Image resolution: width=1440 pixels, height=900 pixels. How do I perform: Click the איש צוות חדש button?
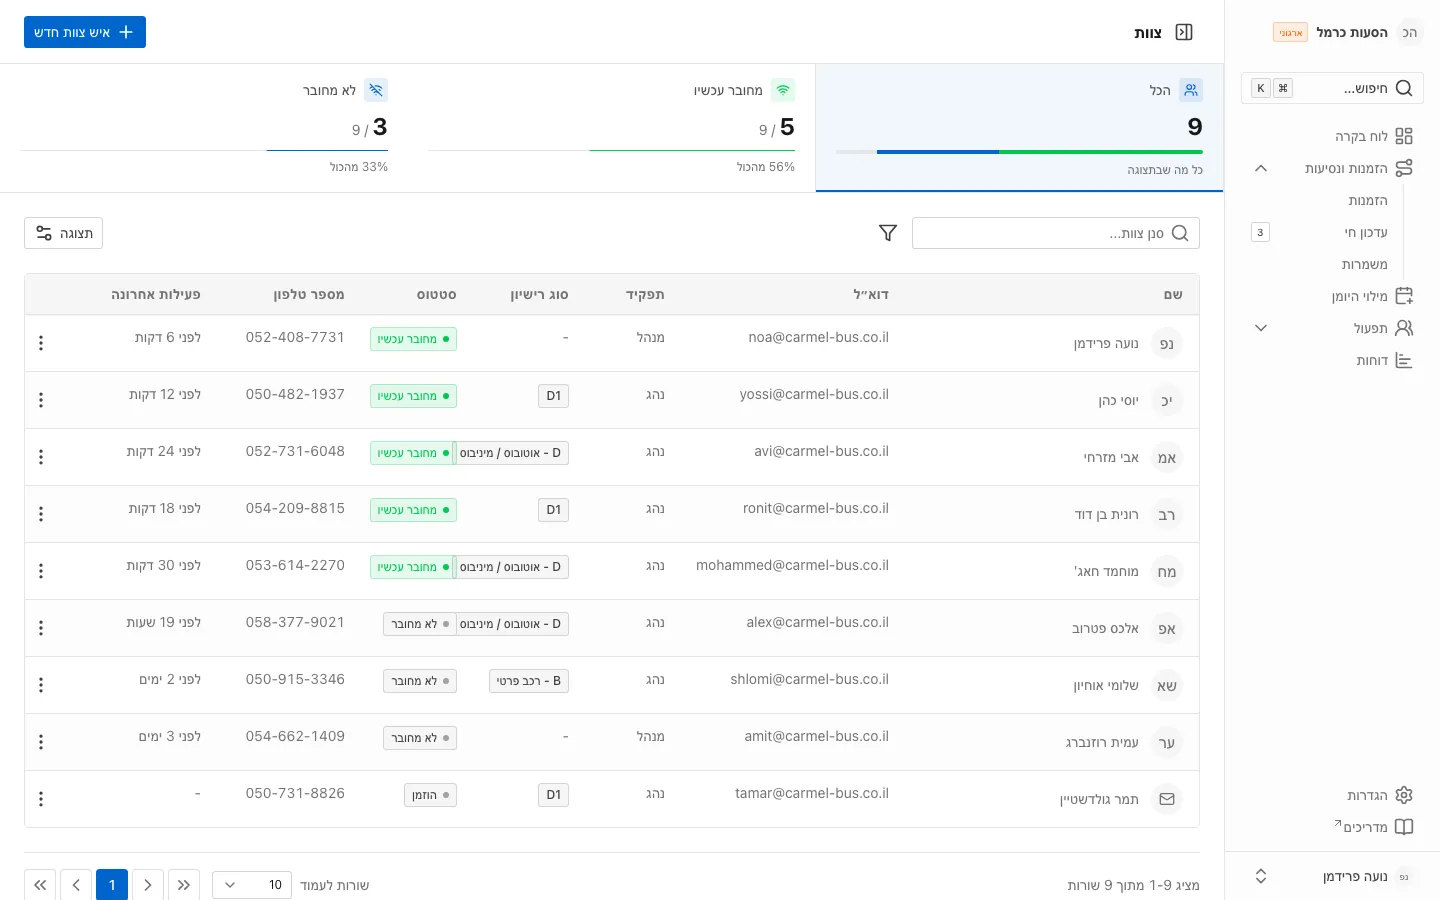pos(85,32)
